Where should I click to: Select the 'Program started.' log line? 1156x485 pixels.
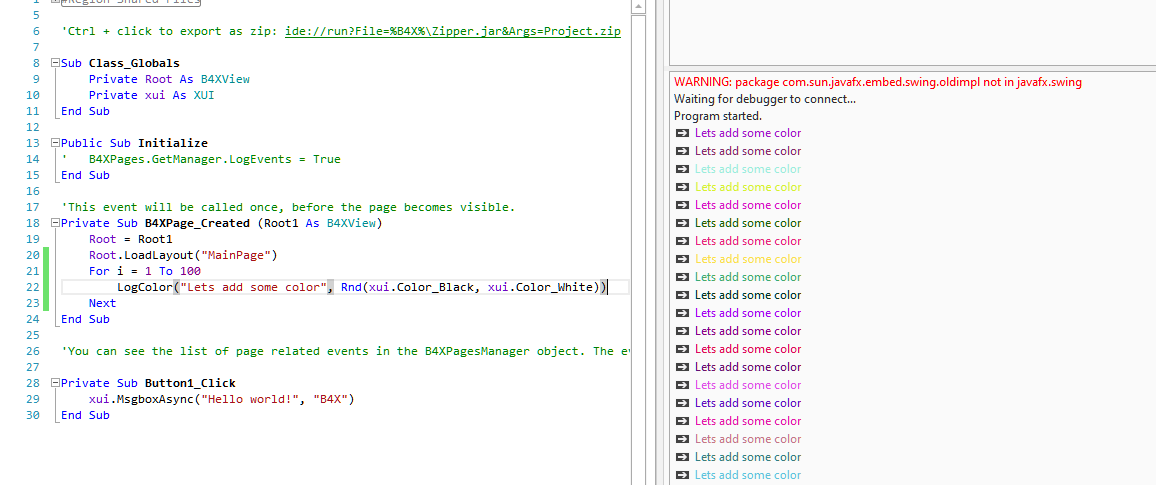click(x=717, y=116)
